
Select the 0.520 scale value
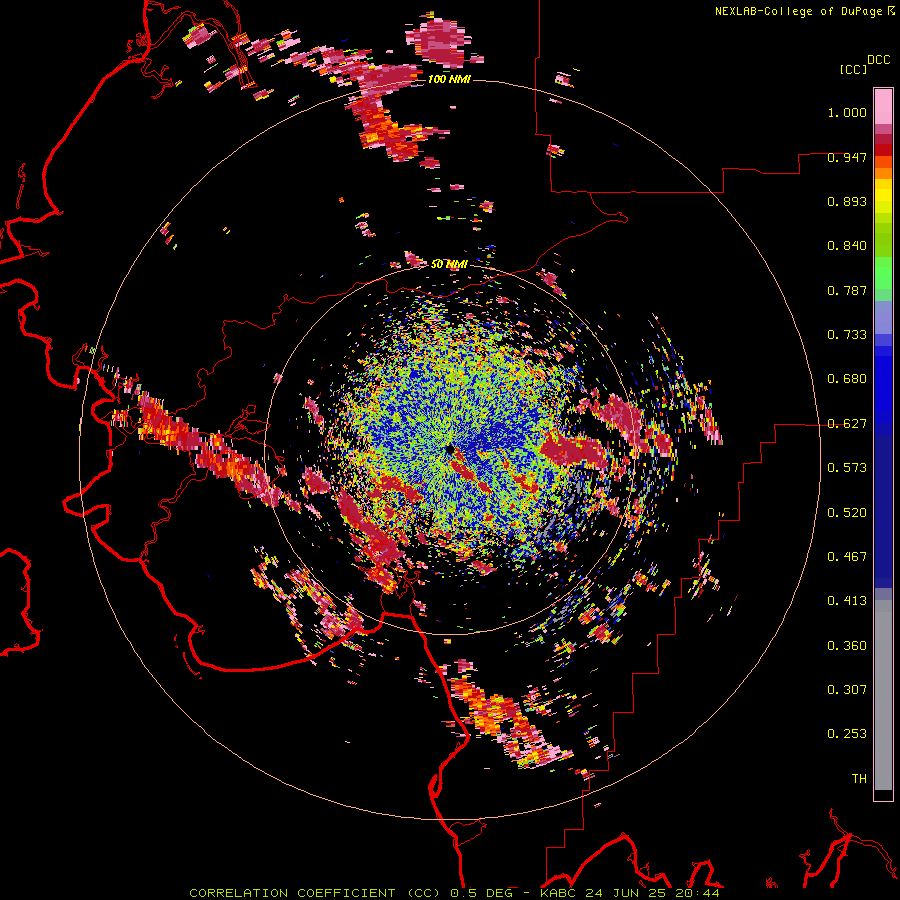(x=847, y=513)
